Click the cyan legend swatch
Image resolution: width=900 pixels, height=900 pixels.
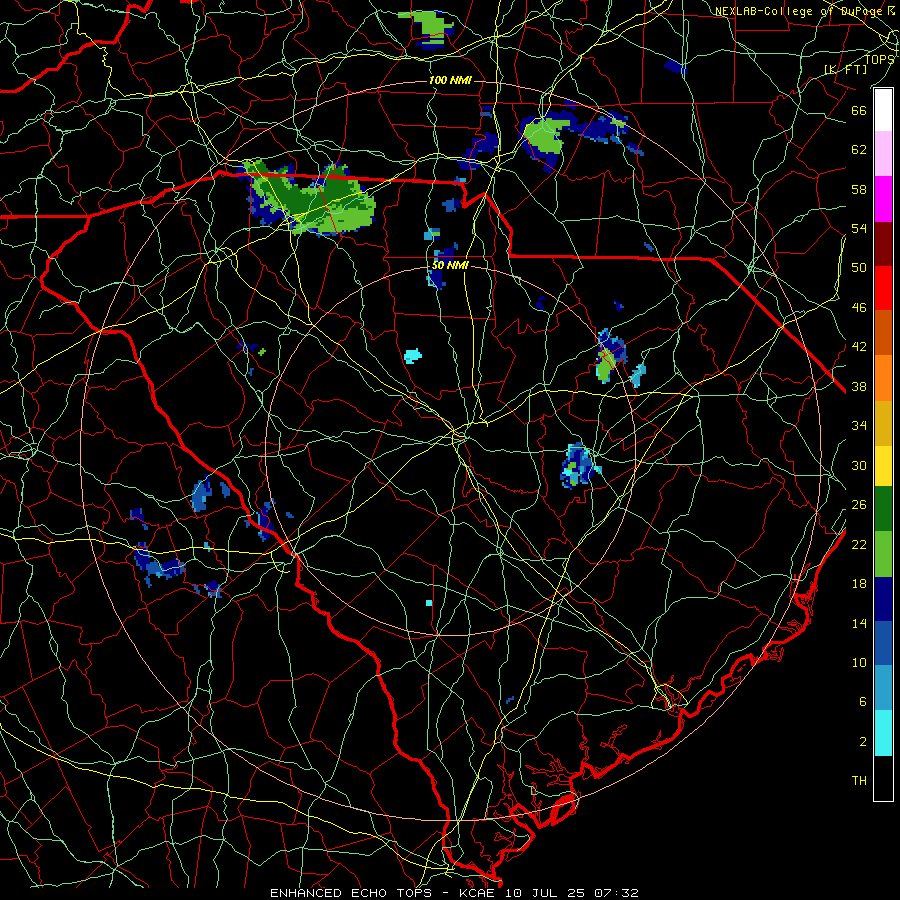pos(883,733)
